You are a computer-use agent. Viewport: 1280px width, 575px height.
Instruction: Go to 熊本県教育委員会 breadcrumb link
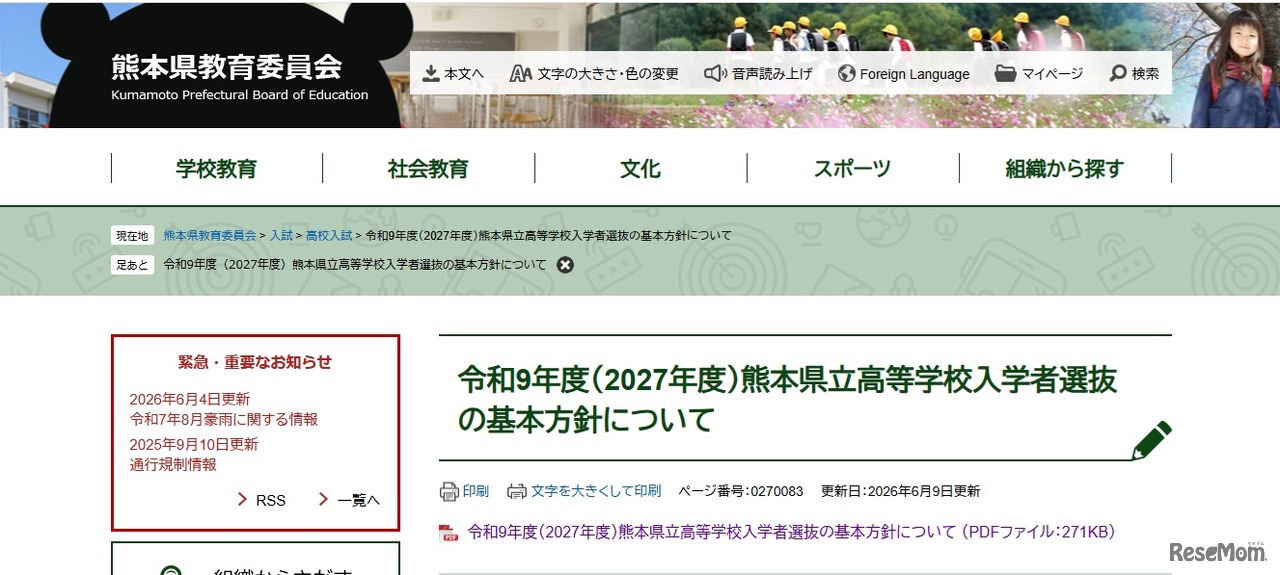point(210,235)
